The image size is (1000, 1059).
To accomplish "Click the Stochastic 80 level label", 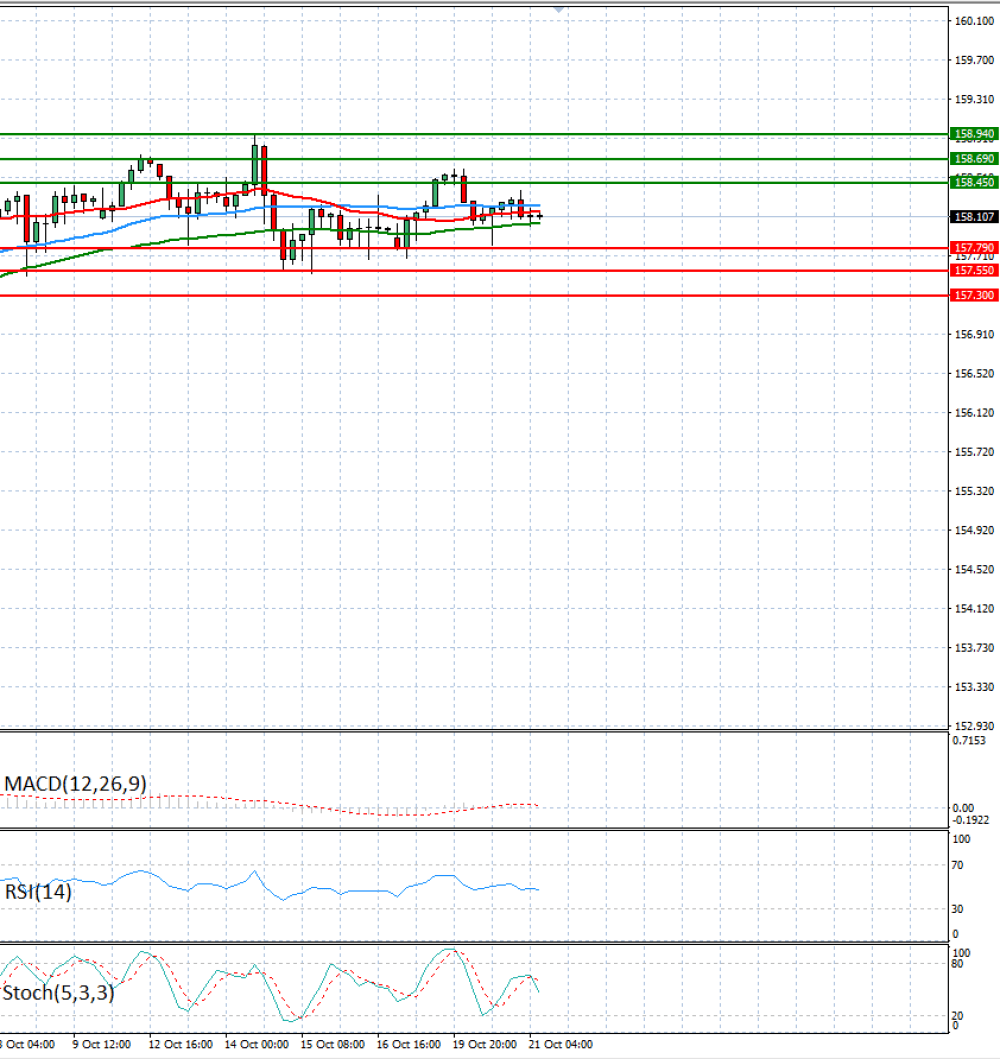I will (957, 964).
